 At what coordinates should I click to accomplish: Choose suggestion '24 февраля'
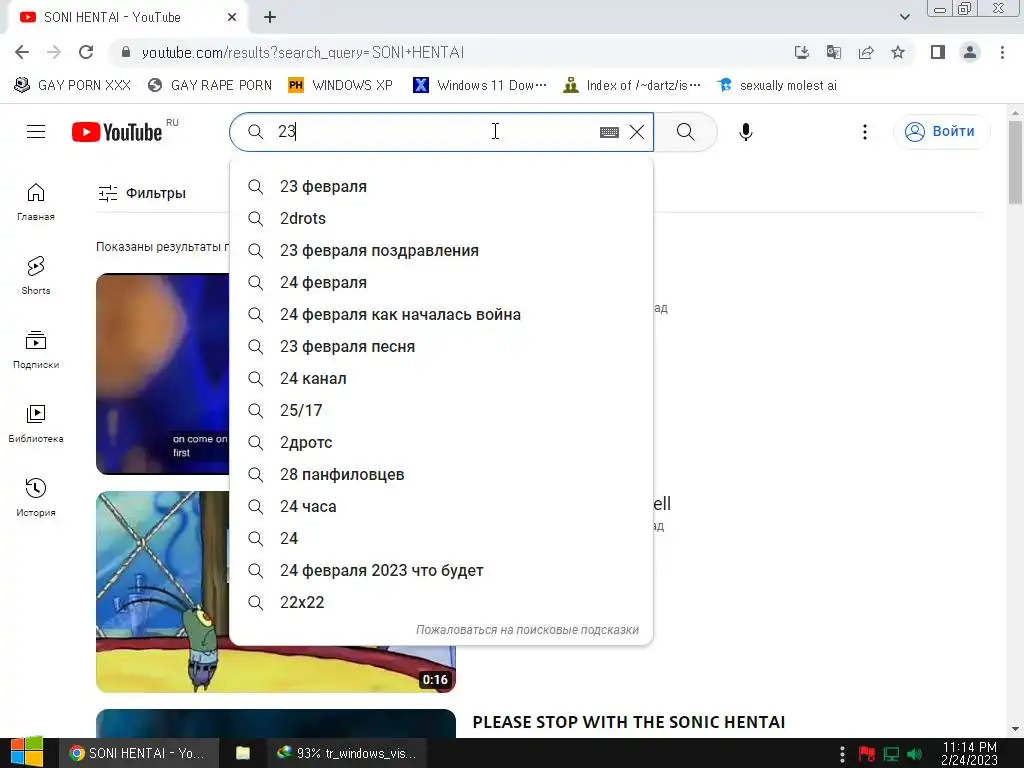point(441,283)
